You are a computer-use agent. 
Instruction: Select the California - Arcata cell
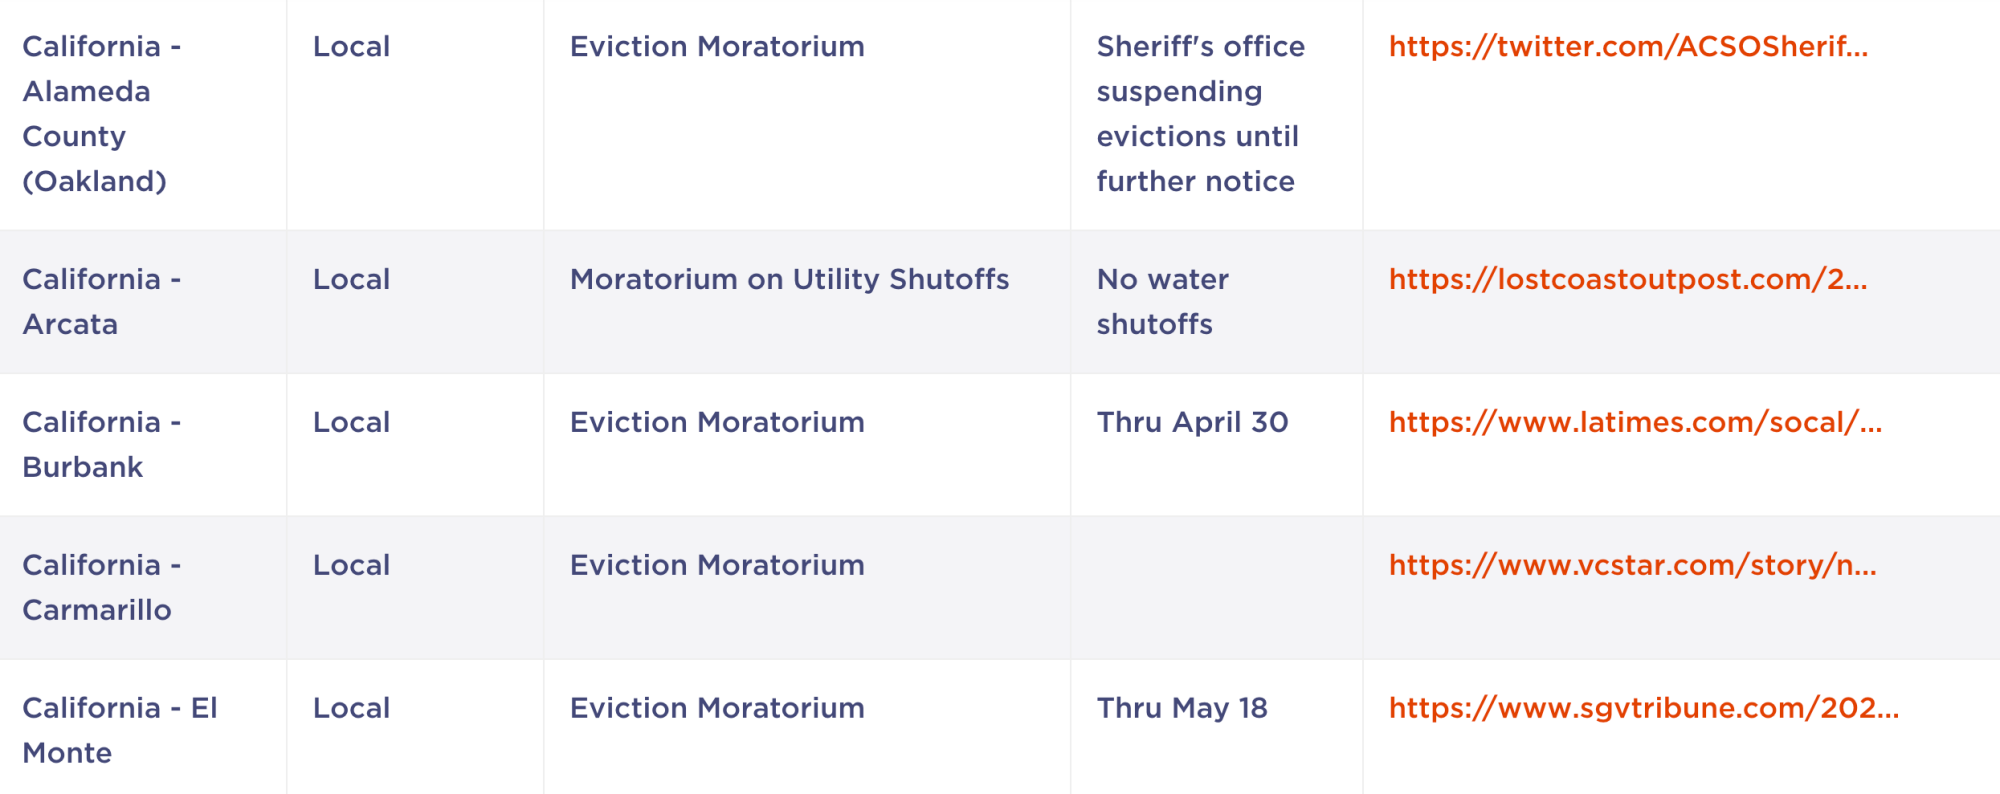(x=143, y=302)
